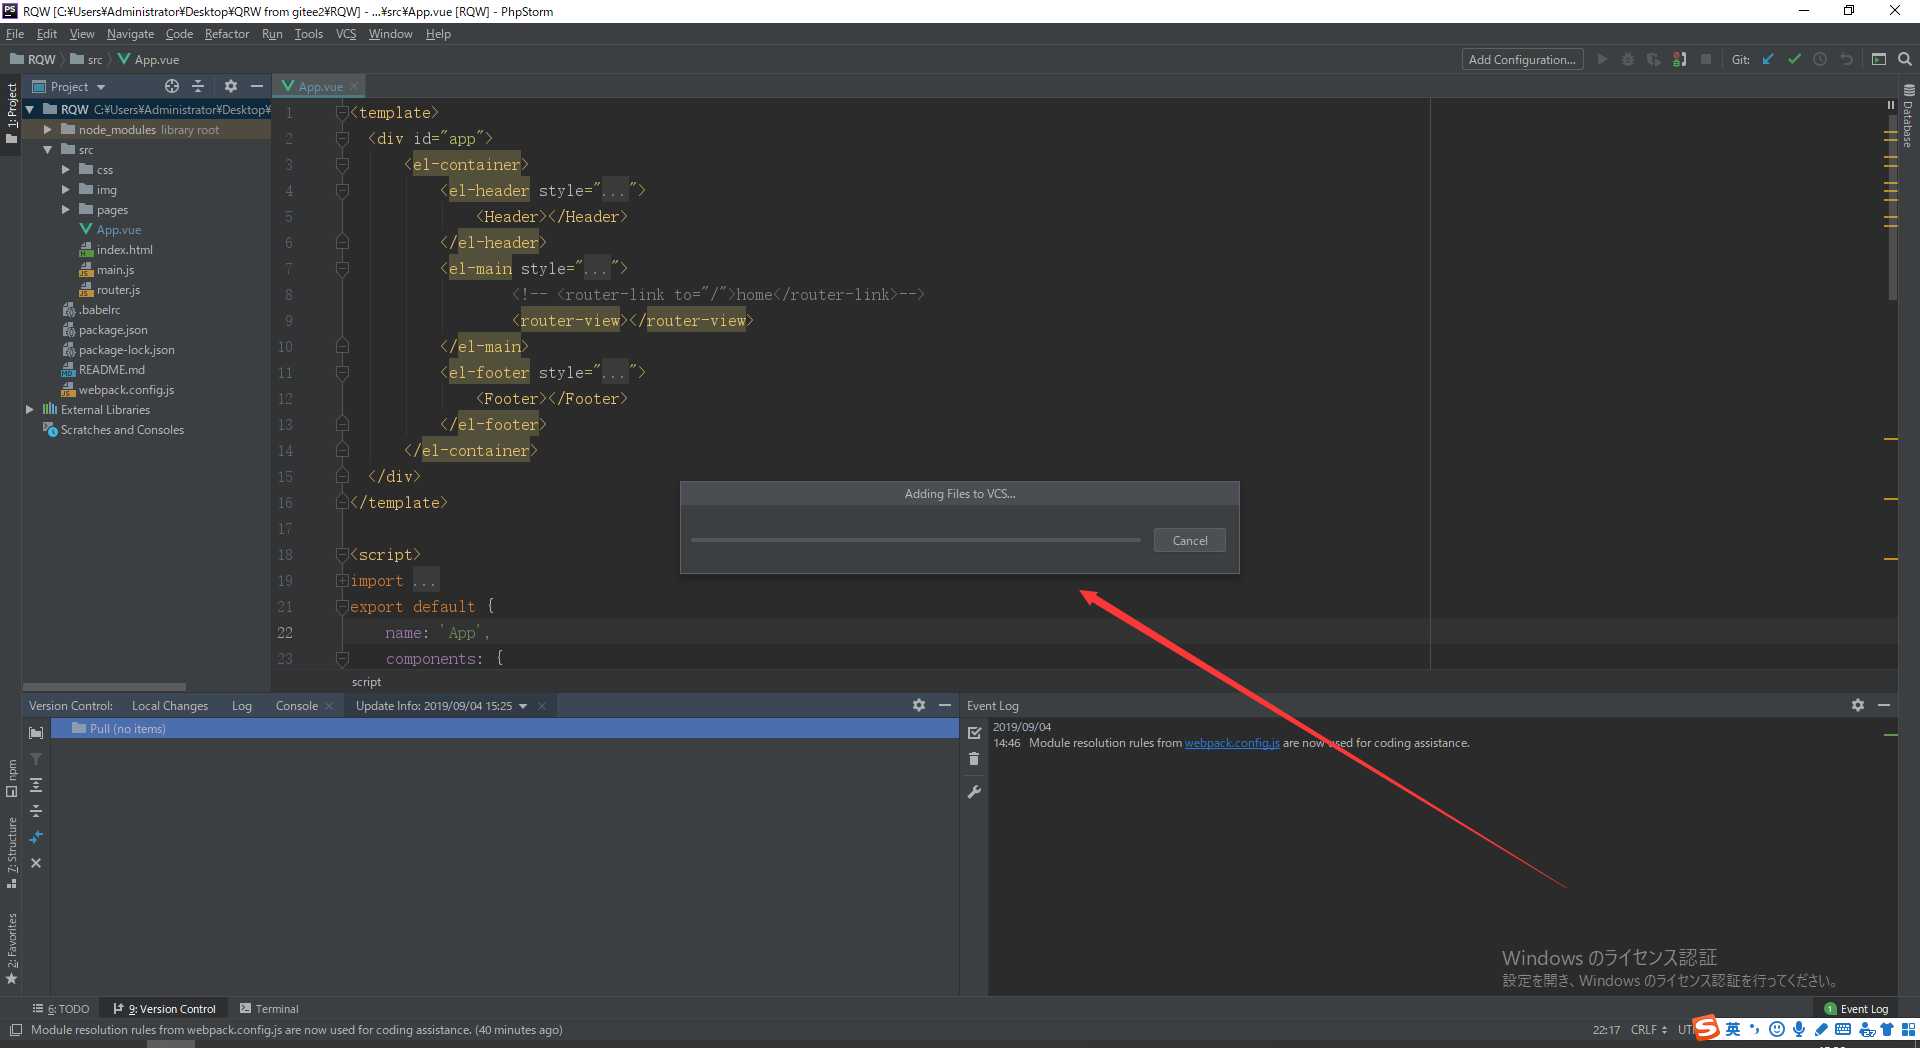This screenshot has width=1920, height=1048.
Task: Click the wrench settings icon in Event Log
Action: click(975, 791)
